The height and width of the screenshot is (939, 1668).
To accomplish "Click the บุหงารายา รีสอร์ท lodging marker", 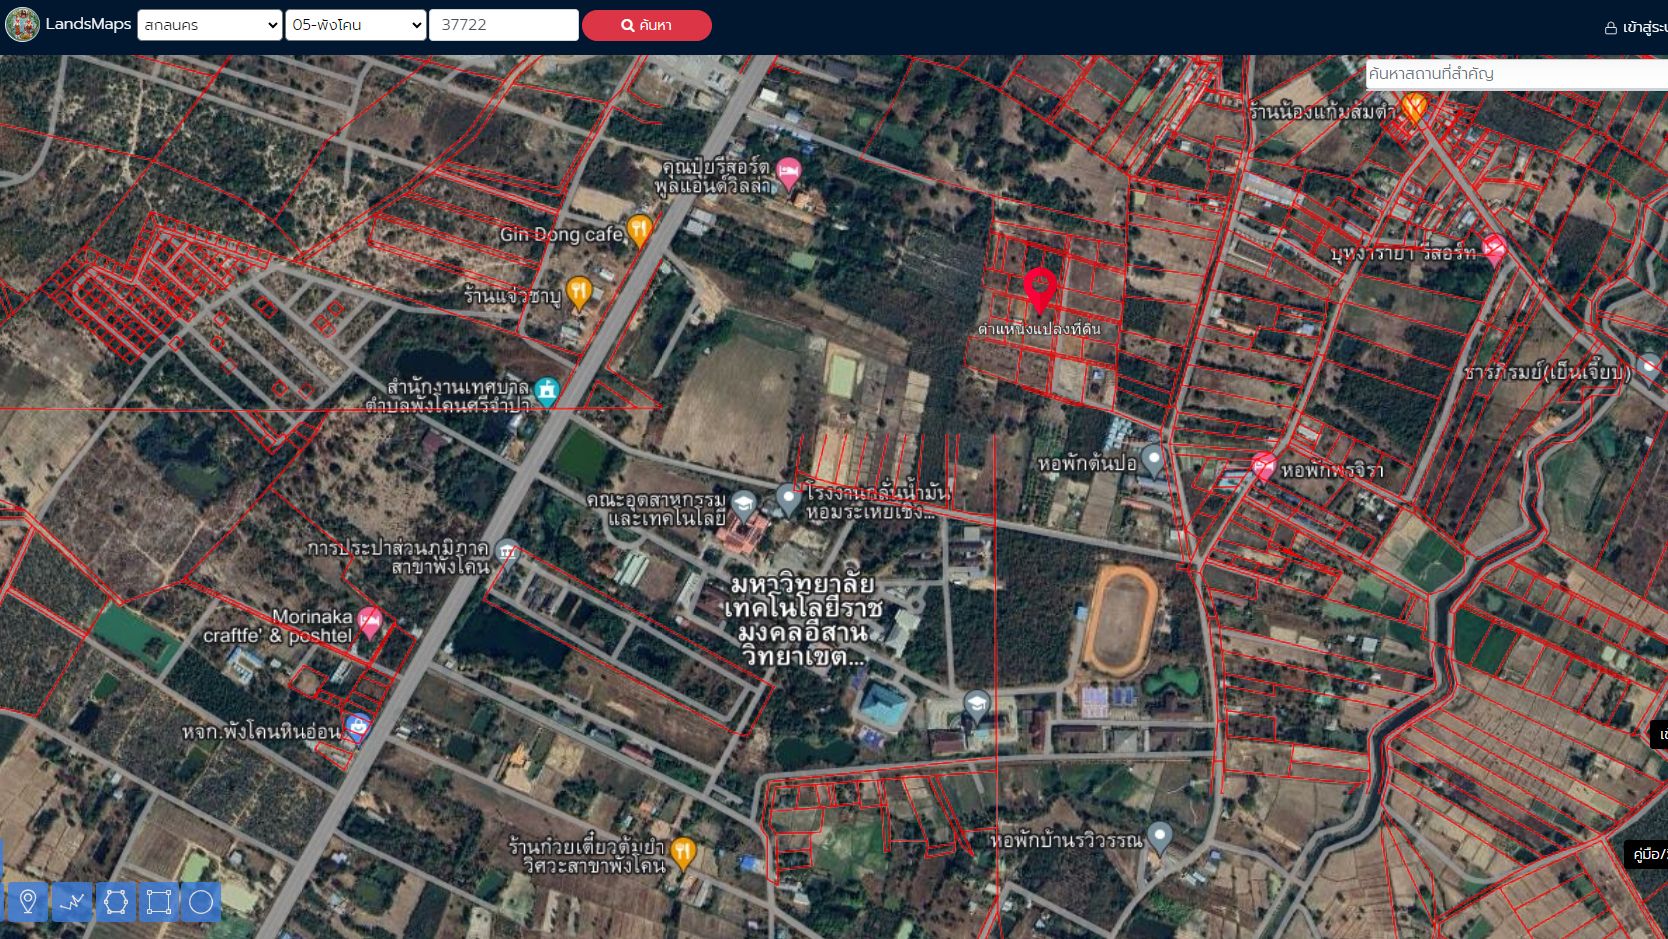I will [1494, 249].
